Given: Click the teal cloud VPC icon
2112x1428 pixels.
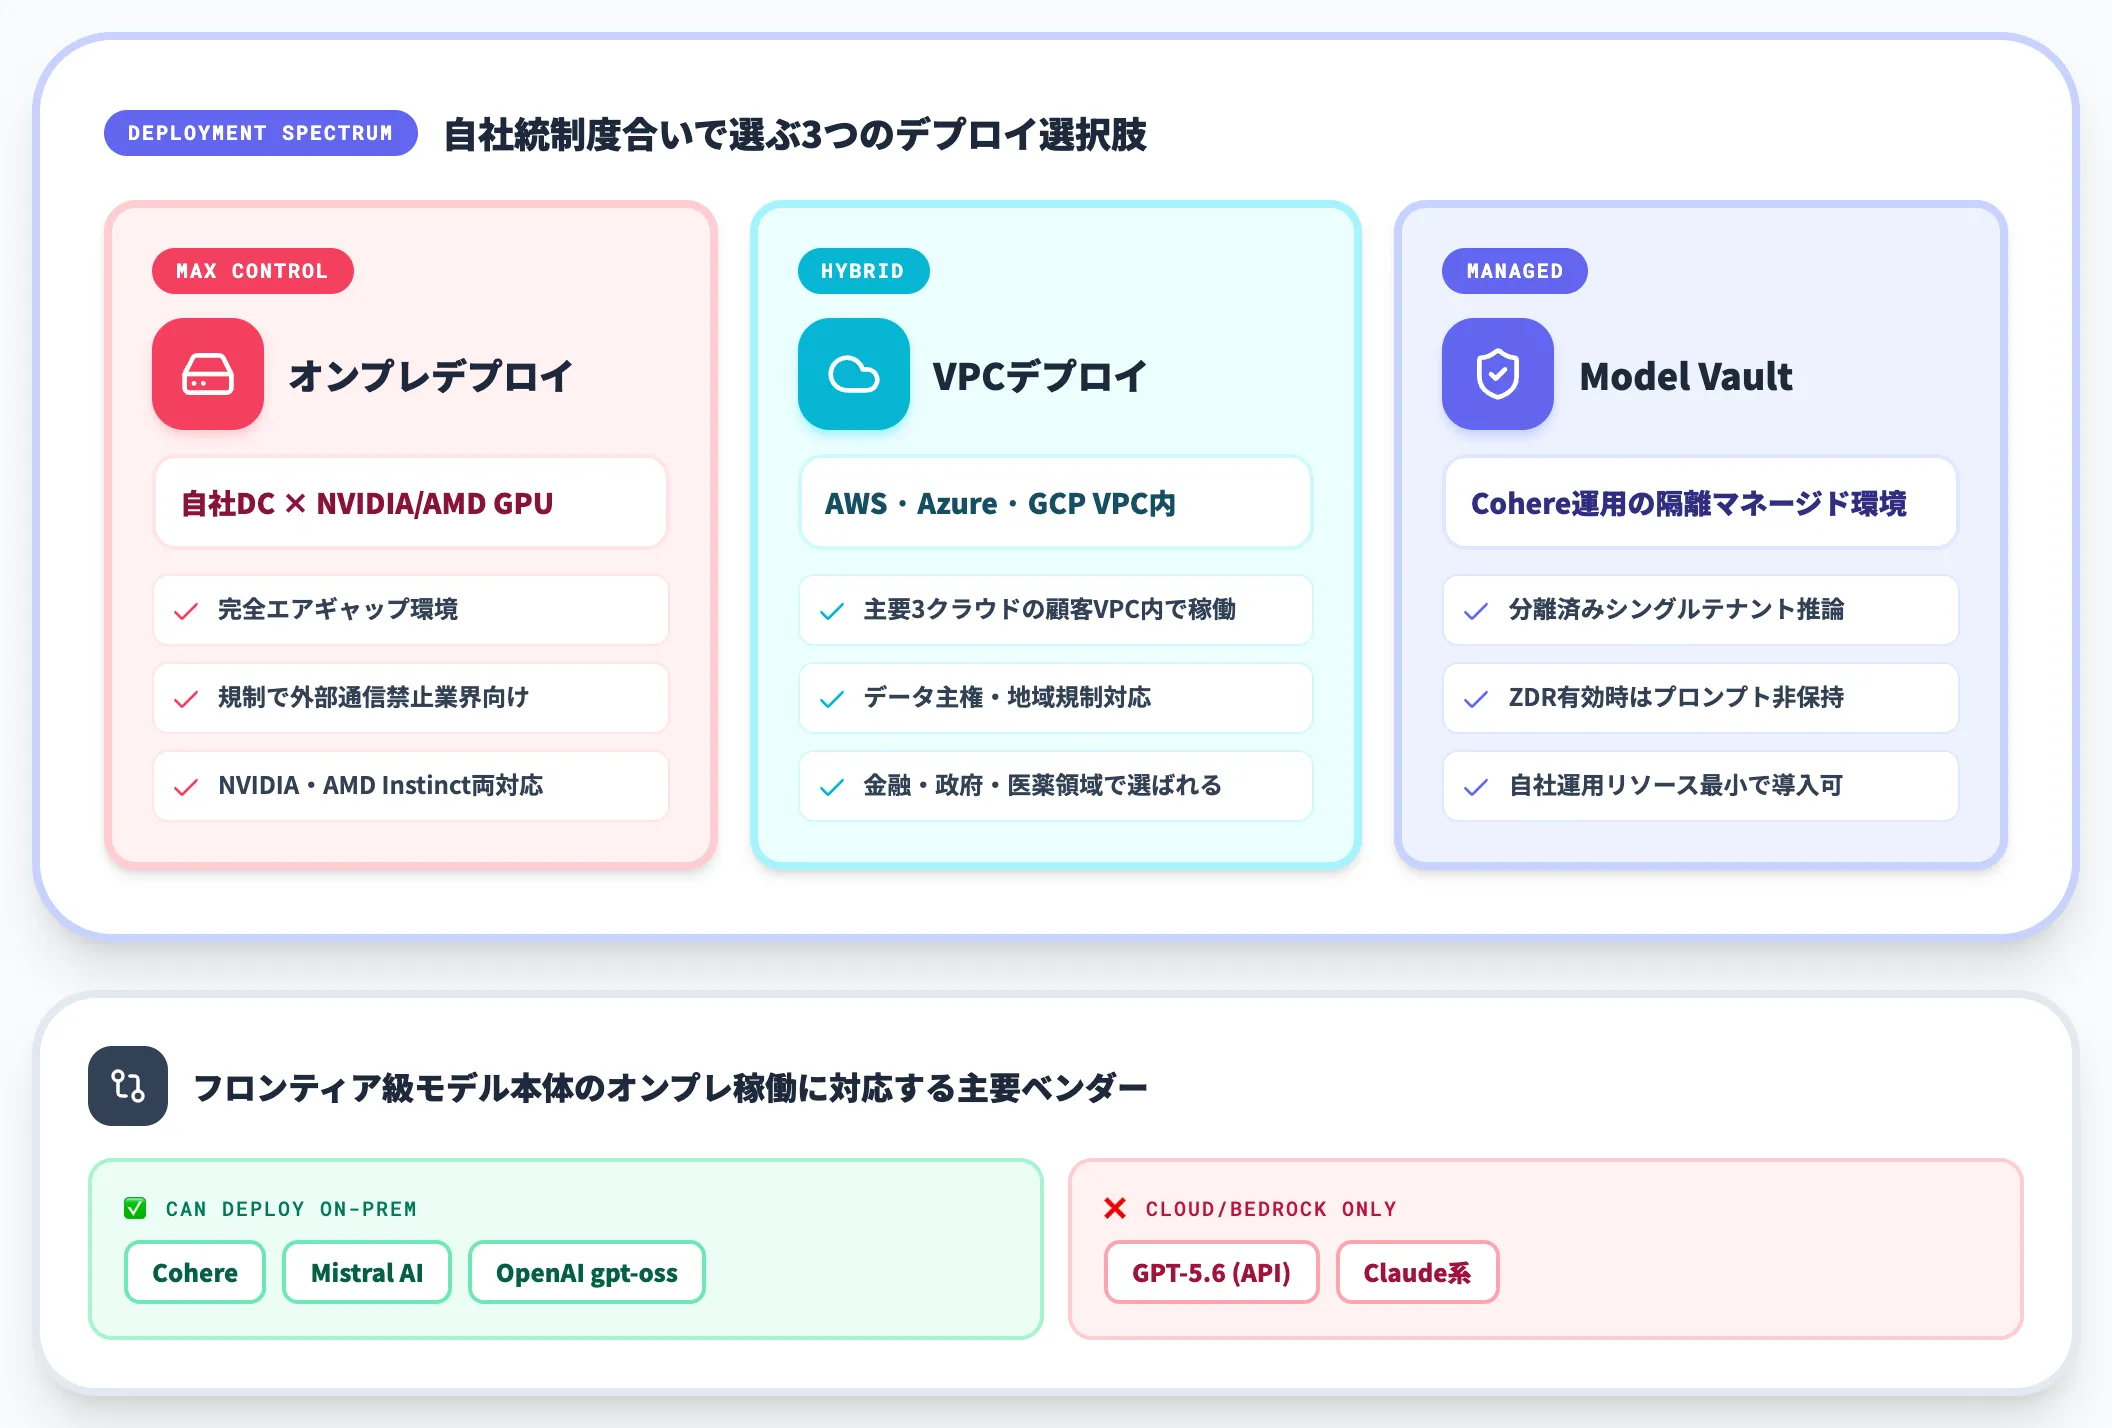Looking at the screenshot, I should (854, 374).
